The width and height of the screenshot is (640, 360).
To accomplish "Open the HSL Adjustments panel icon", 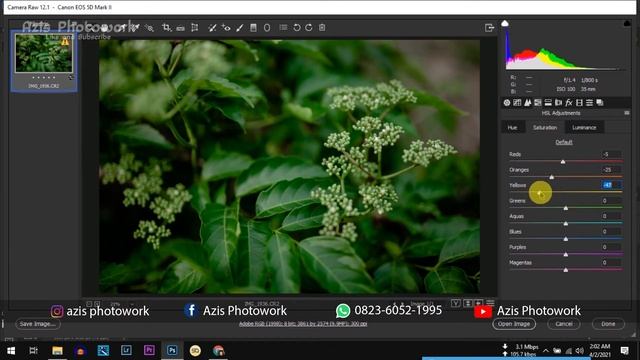I will (x=538, y=103).
